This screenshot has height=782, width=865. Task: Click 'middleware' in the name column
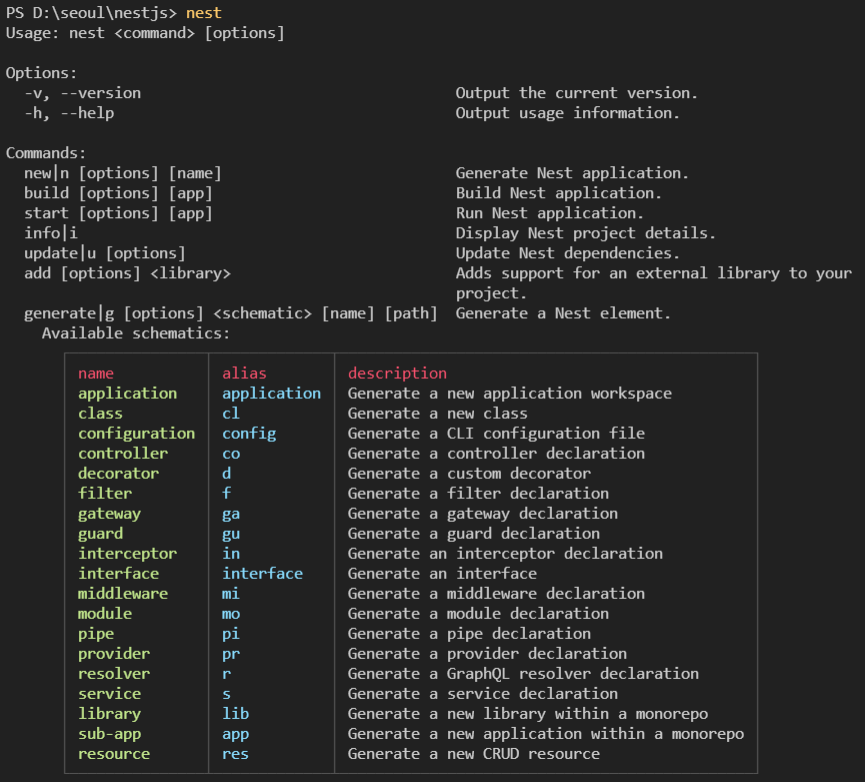pyautogui.click(x=123, y=594)
